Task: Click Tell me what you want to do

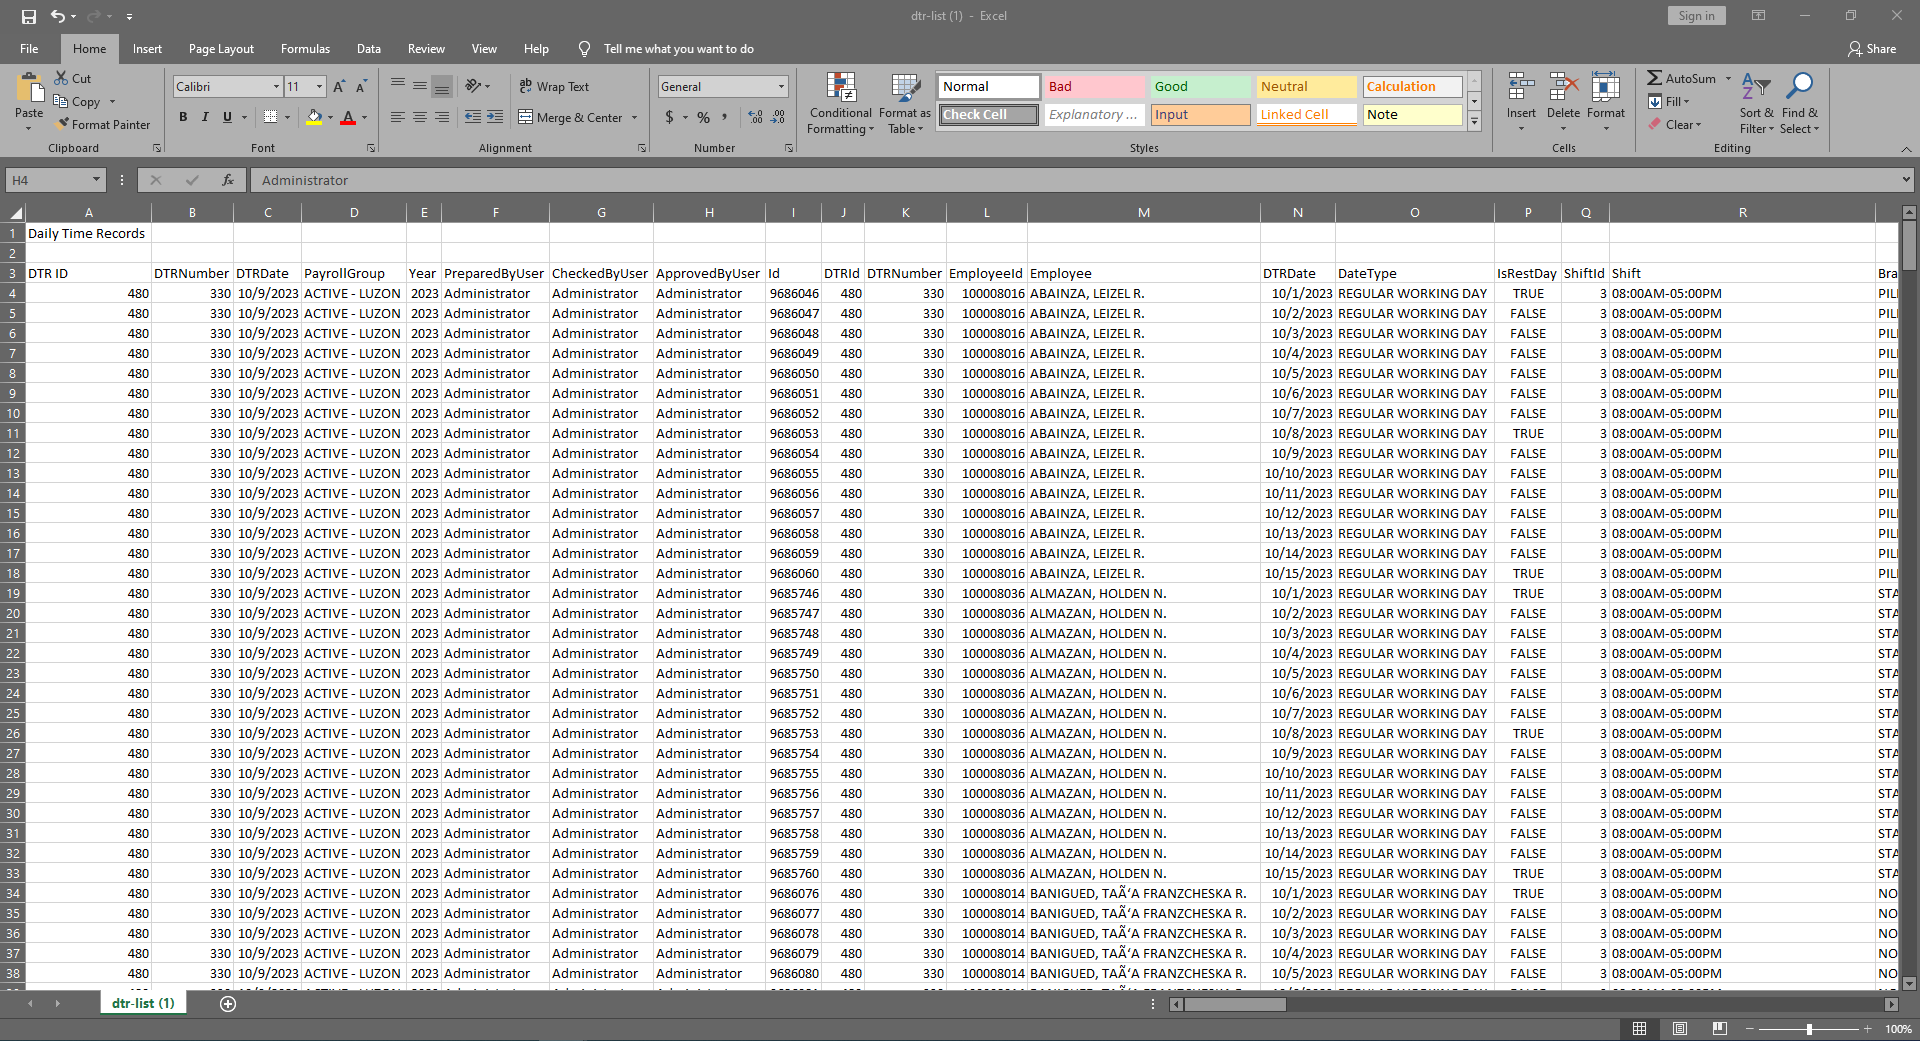Action: pyautogui.click(x=678, y=49)
